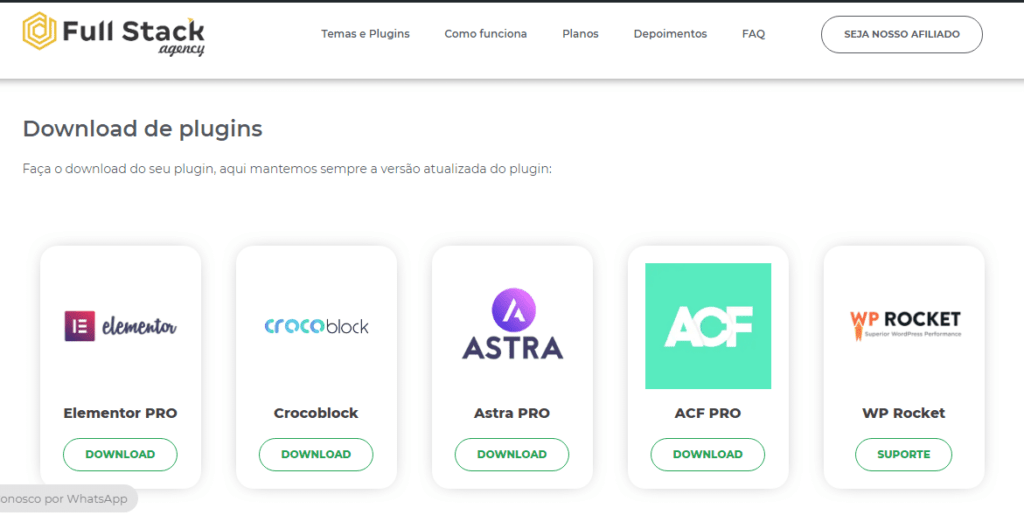Click the green ACF logo tile
Image resolution: width=1024 pixels, height=515 pixels.
(x=708, y=326)
